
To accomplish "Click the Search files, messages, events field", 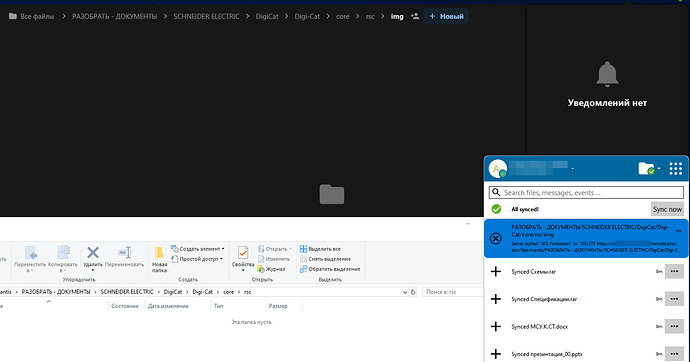I will [x=586, y=193].
